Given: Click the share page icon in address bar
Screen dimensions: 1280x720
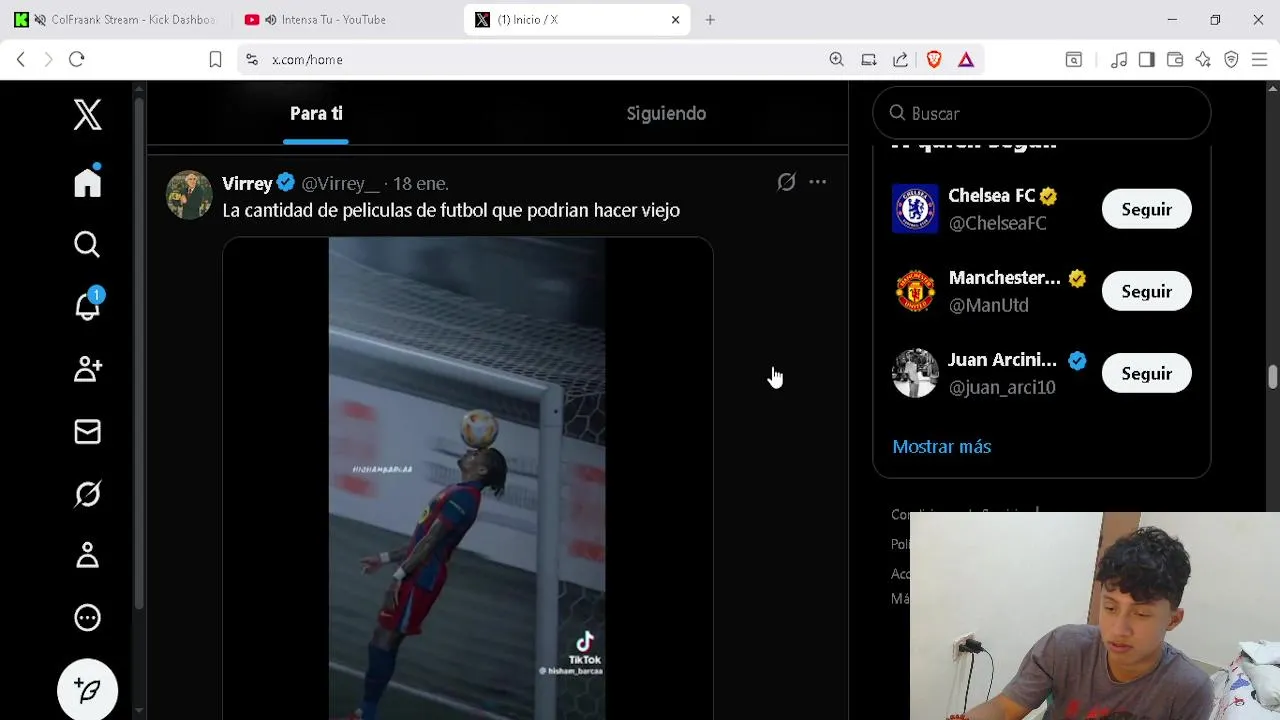Looking at the screenshot, I should [901, 60].
